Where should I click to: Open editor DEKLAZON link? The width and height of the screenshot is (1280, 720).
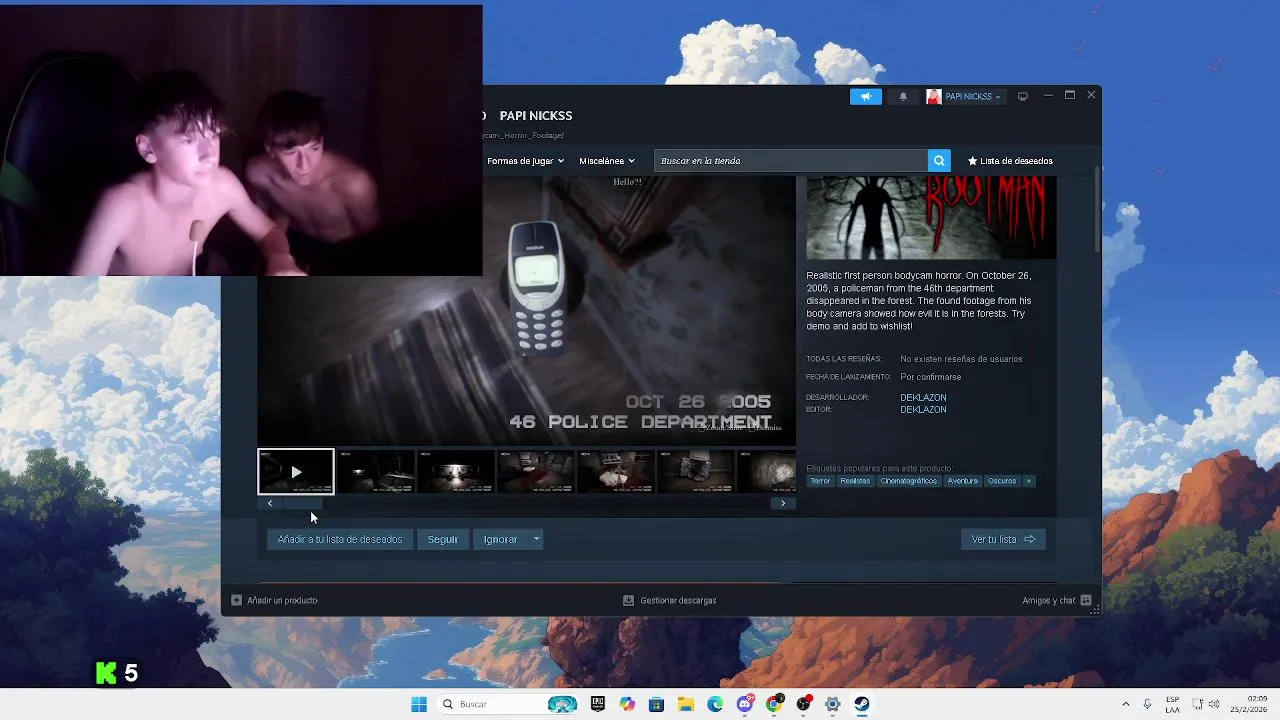pyautogui.click(x=923, y=410)
